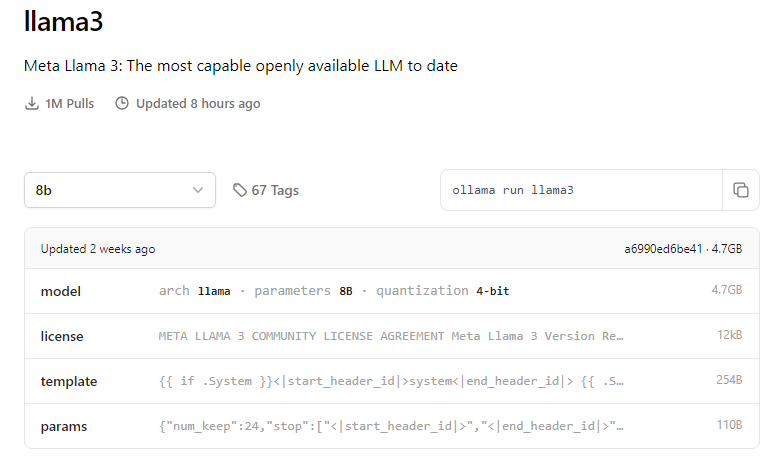This screenshot has height=460, width=784.
Task: Click the a6990ed6be41 digest hash
Action: click(x=660, y=249)
